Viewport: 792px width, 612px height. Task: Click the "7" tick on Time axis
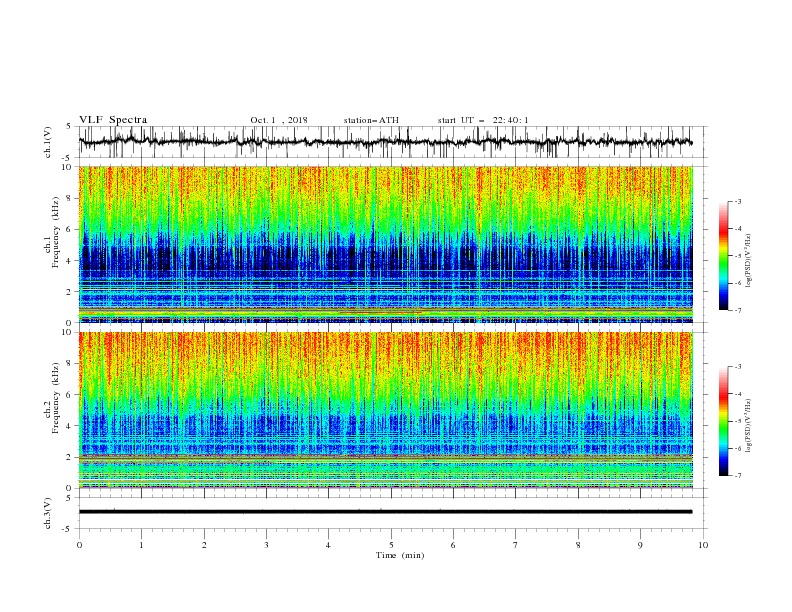[x=516, y=545]
